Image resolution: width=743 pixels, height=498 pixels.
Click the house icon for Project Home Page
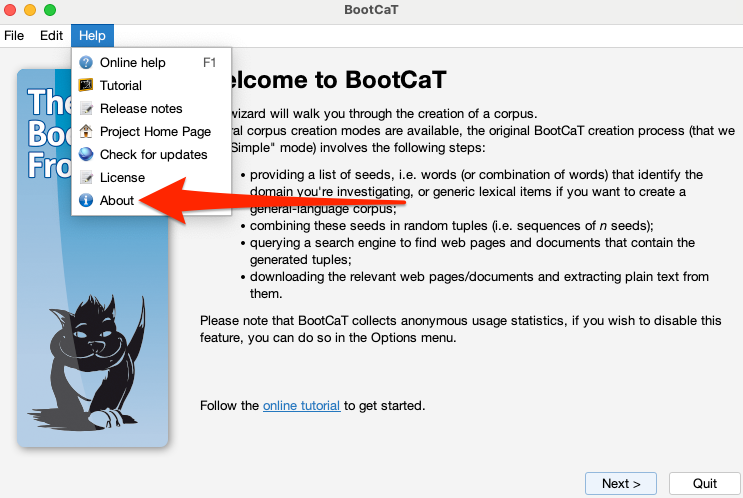tap(86, 131)
